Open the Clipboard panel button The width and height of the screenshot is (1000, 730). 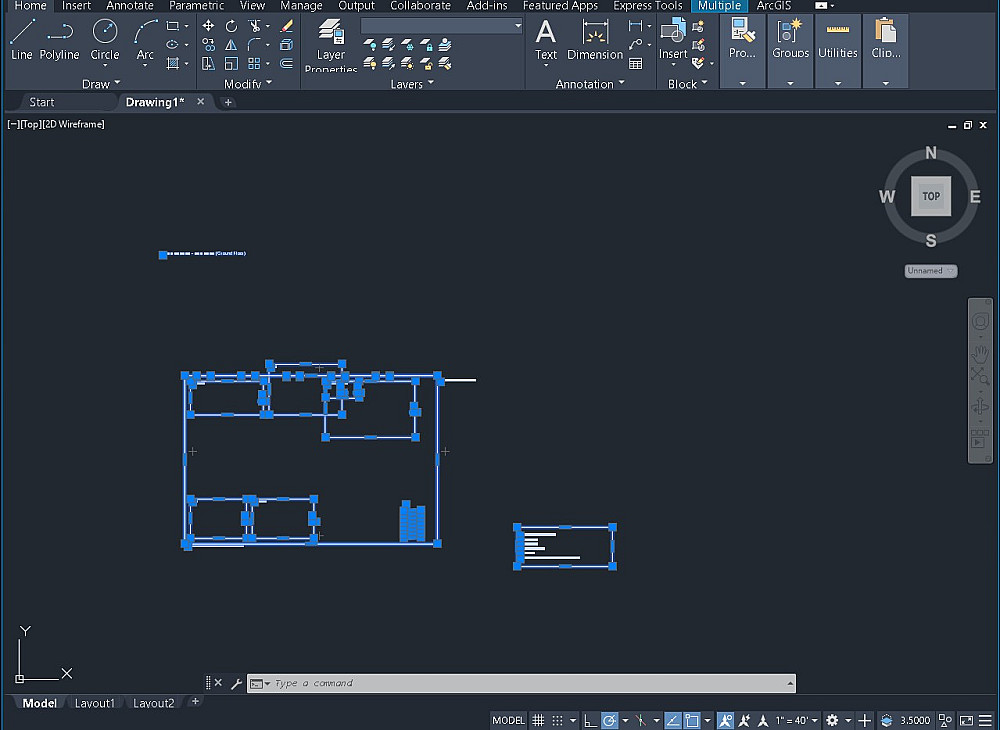click(885, 51)
